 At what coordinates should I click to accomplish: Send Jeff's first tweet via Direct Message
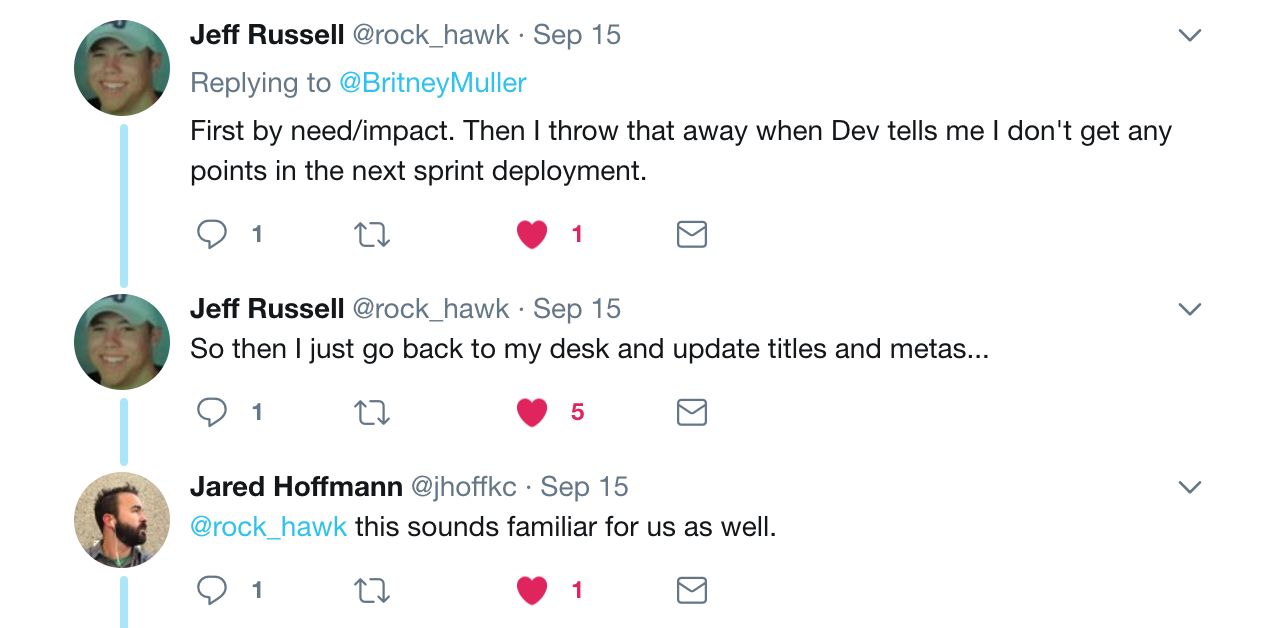coord(691,234)
